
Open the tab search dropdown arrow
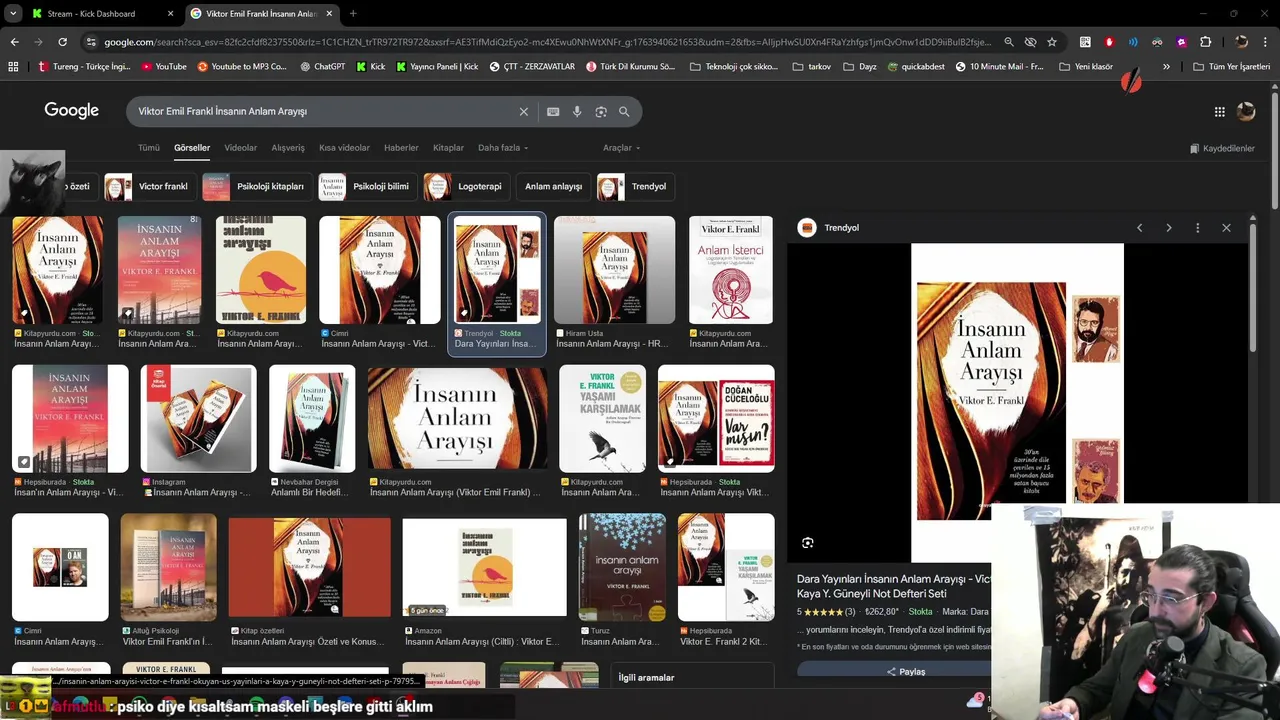pos(13,14)
